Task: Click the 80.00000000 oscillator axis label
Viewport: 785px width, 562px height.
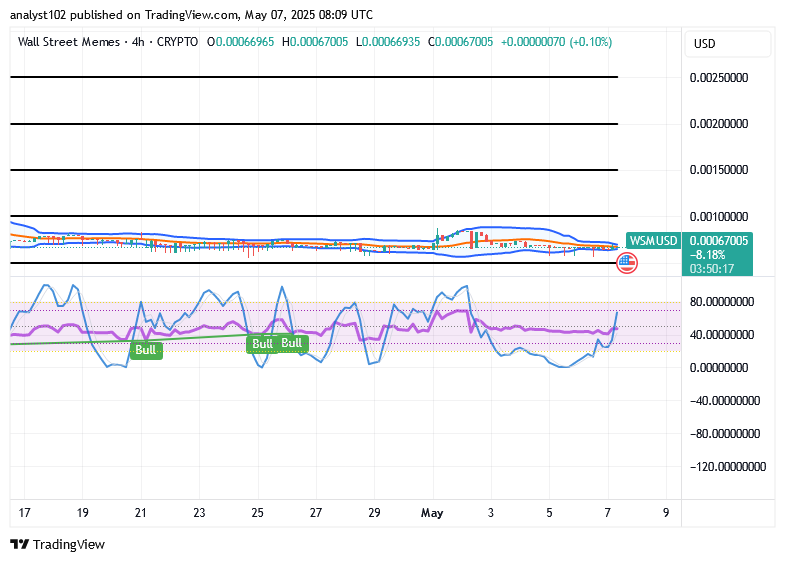Action: coord(721,302)
